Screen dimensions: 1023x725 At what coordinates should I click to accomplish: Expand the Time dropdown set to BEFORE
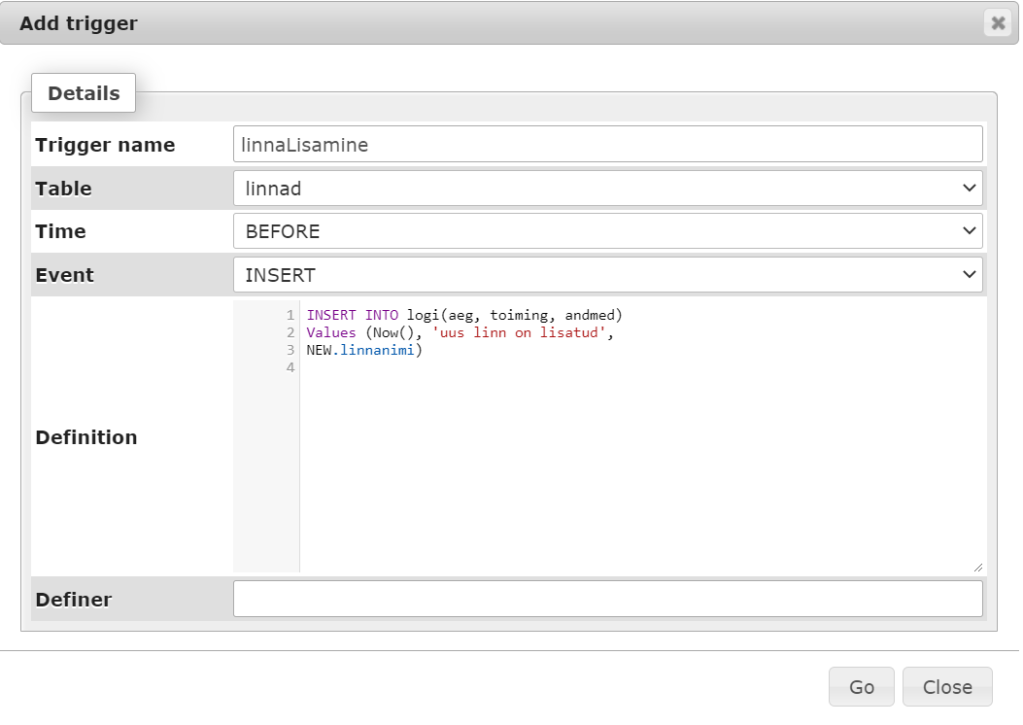pos(607,231)
